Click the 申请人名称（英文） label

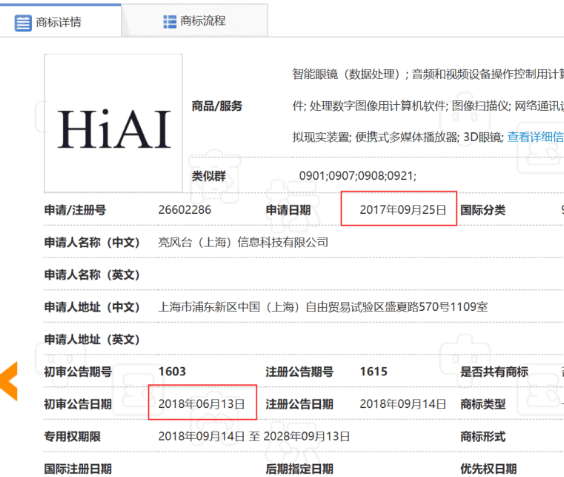coord(92,274)
